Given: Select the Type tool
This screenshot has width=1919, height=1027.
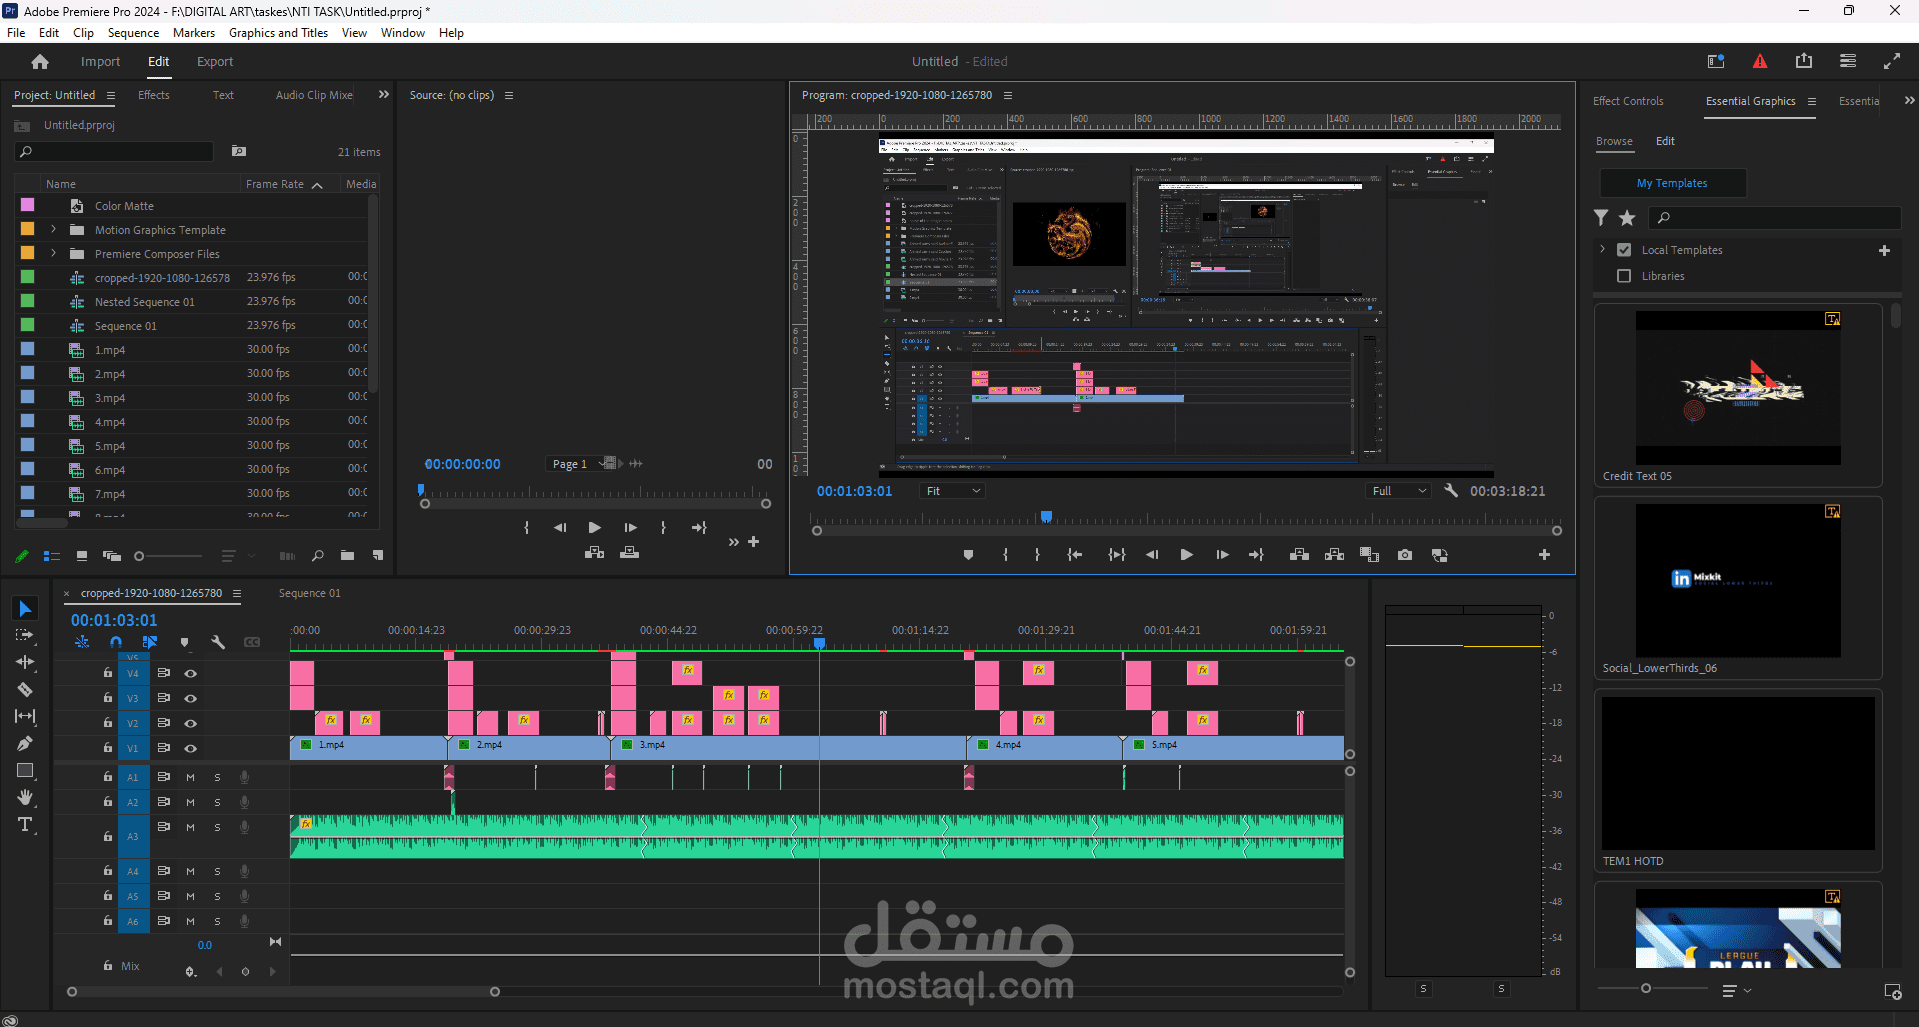Looking at the screenshot, I should 25,824.
